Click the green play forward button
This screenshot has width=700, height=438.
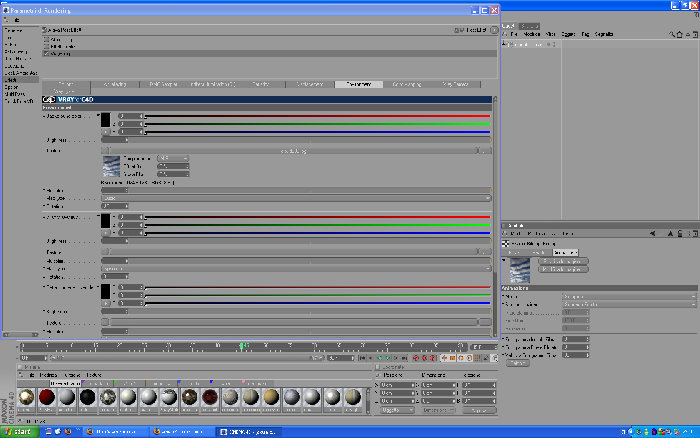click(388, 358)
